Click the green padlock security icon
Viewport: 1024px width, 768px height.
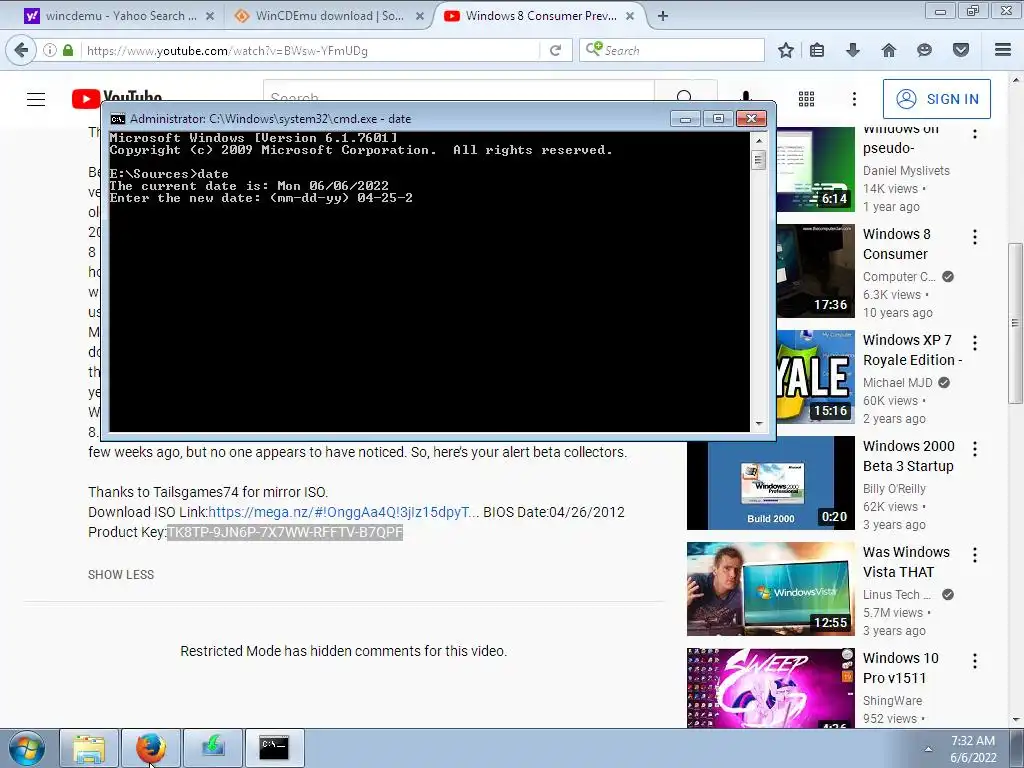coord(68,50)
